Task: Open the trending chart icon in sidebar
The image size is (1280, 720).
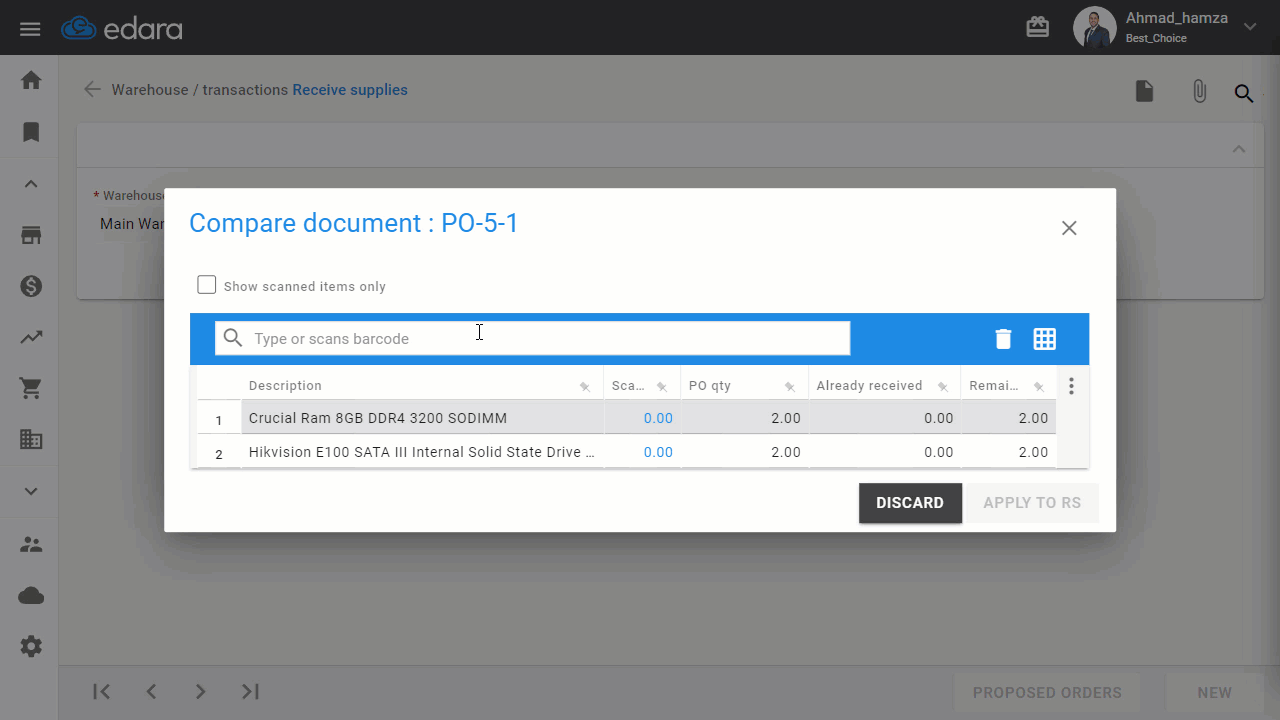Action: click(x=31, y=338)
